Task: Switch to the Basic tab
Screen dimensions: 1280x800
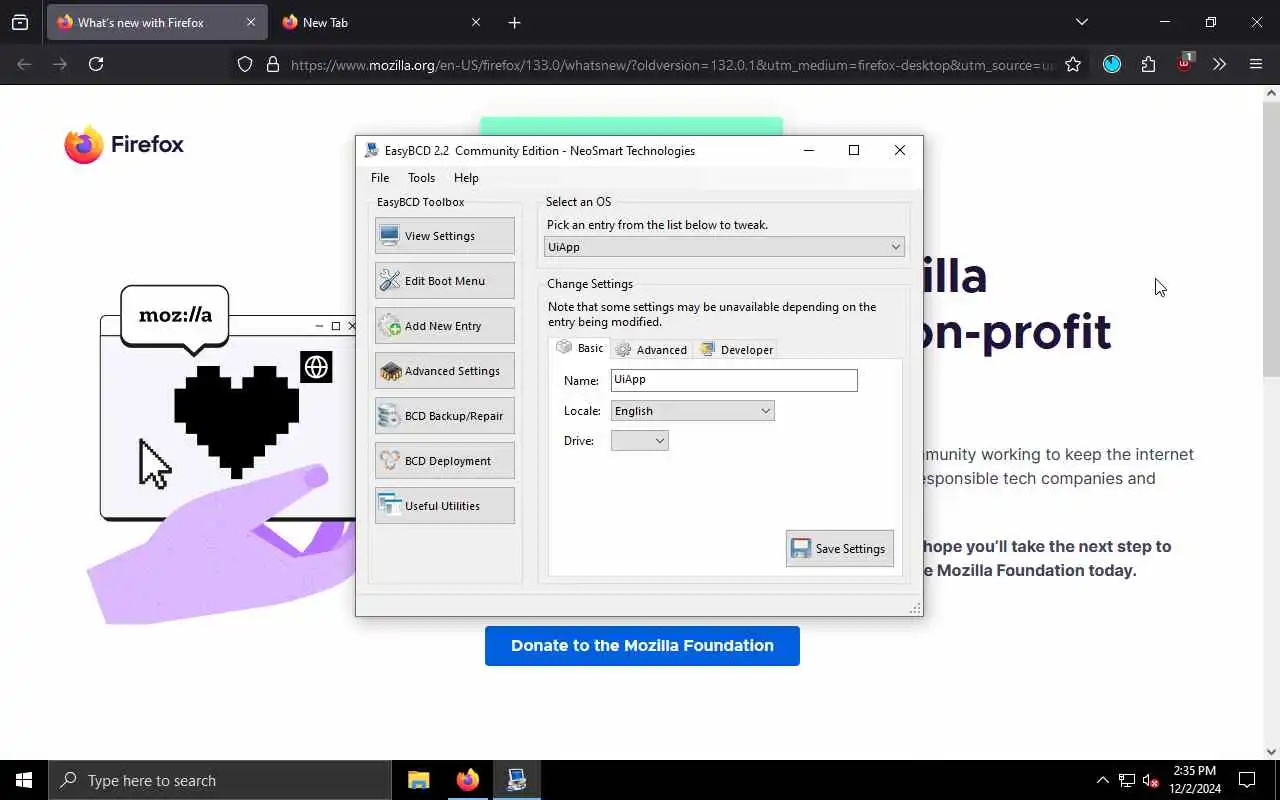Action: point(580,348)
